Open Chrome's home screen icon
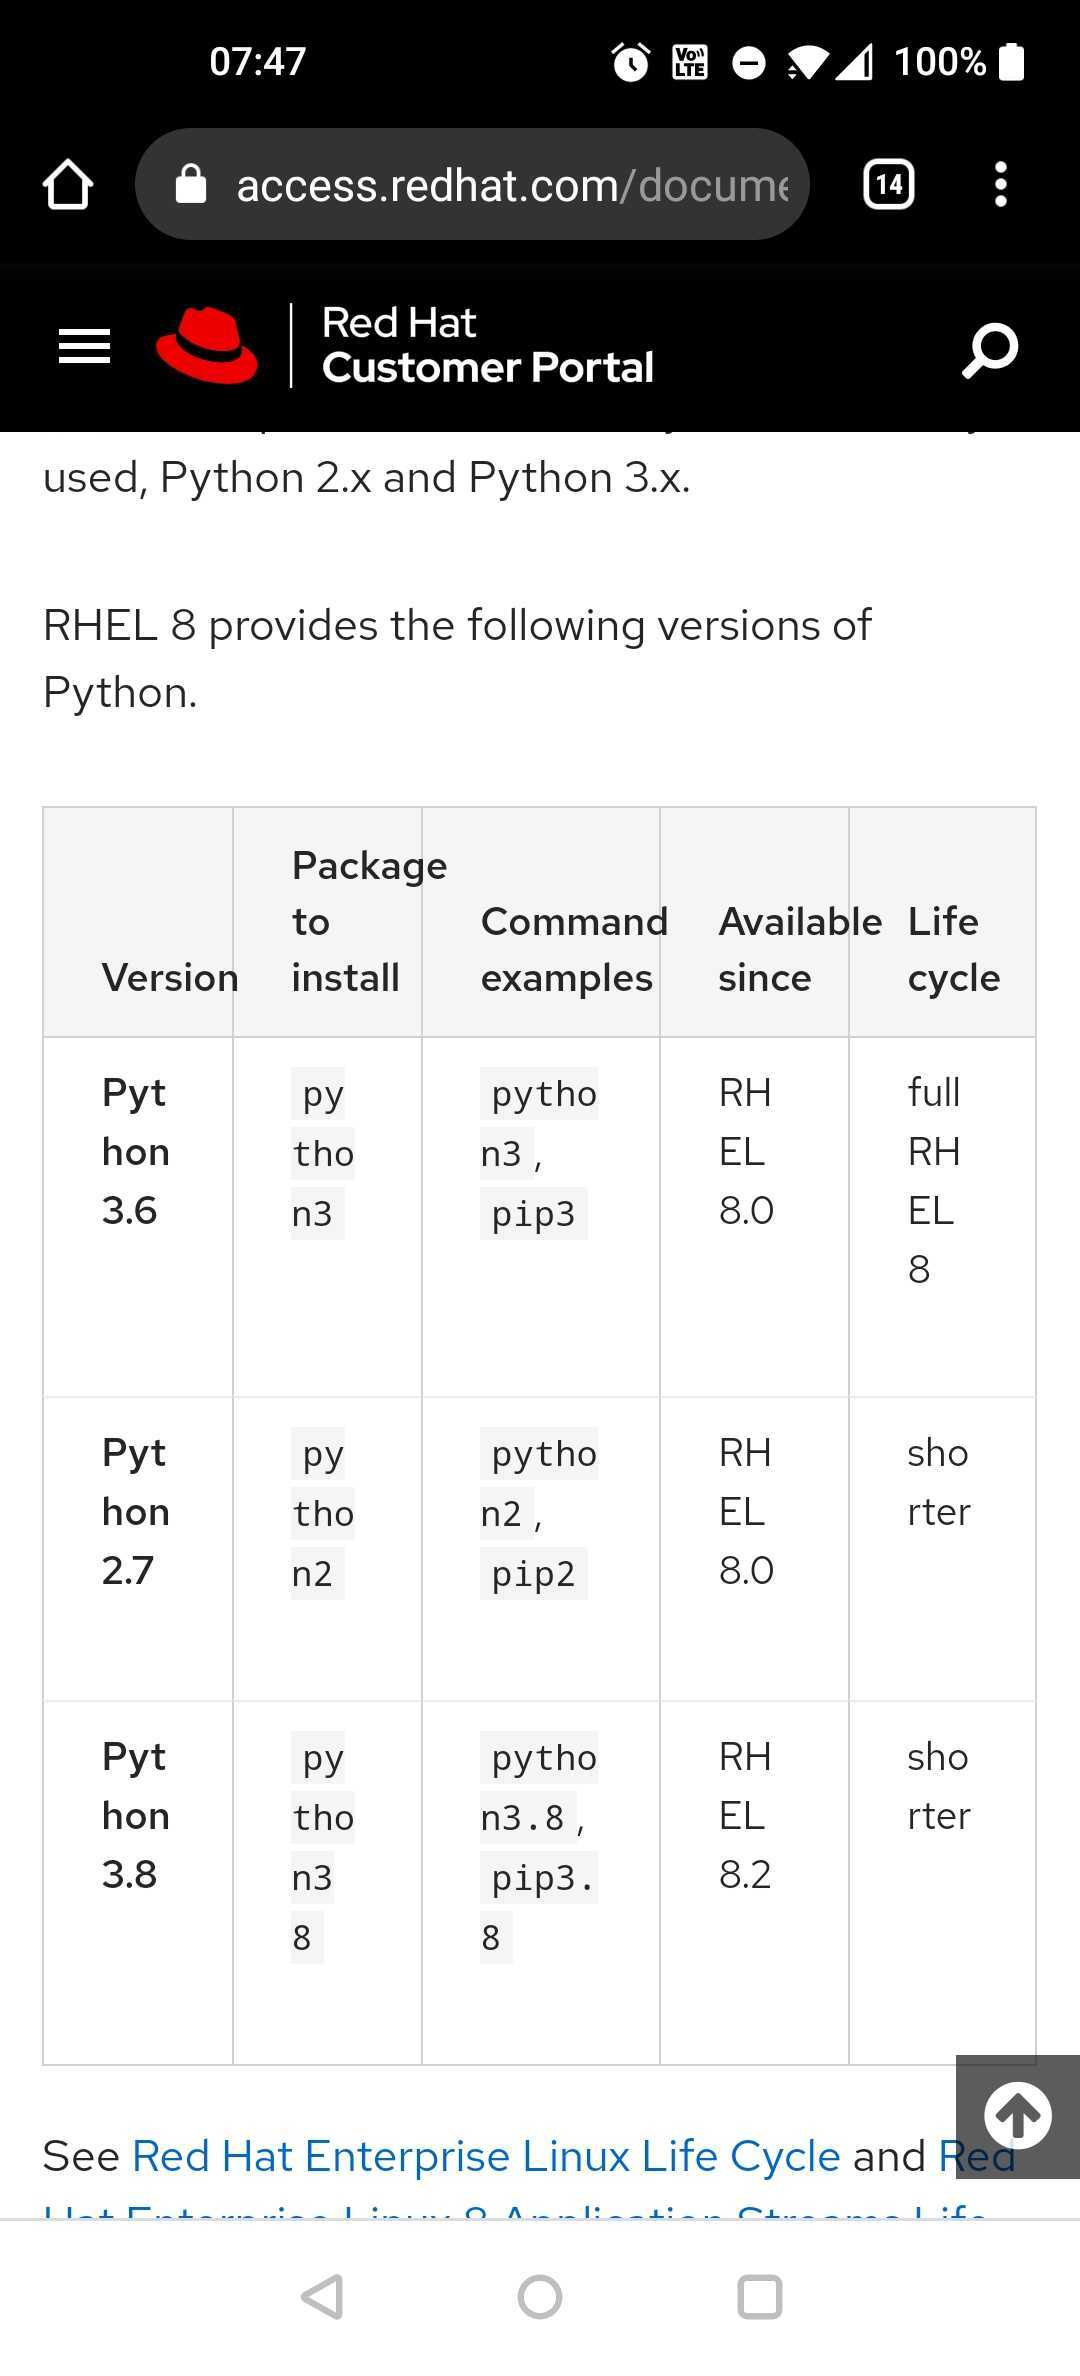This screenshot has height=2376, width=1080. click(x=67, y=183)
